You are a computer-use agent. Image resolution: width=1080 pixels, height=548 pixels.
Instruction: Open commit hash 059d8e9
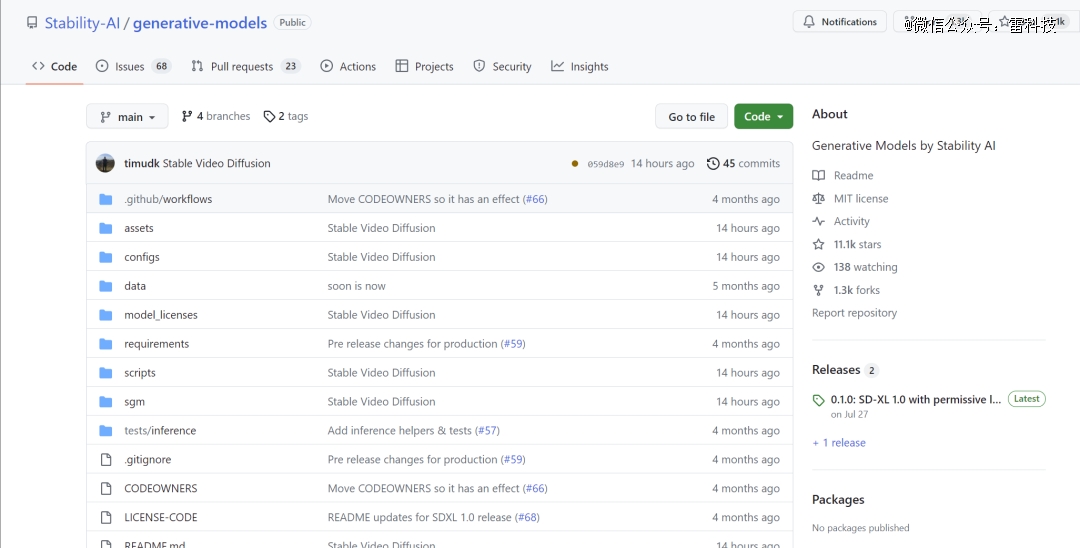pos(605,164)
